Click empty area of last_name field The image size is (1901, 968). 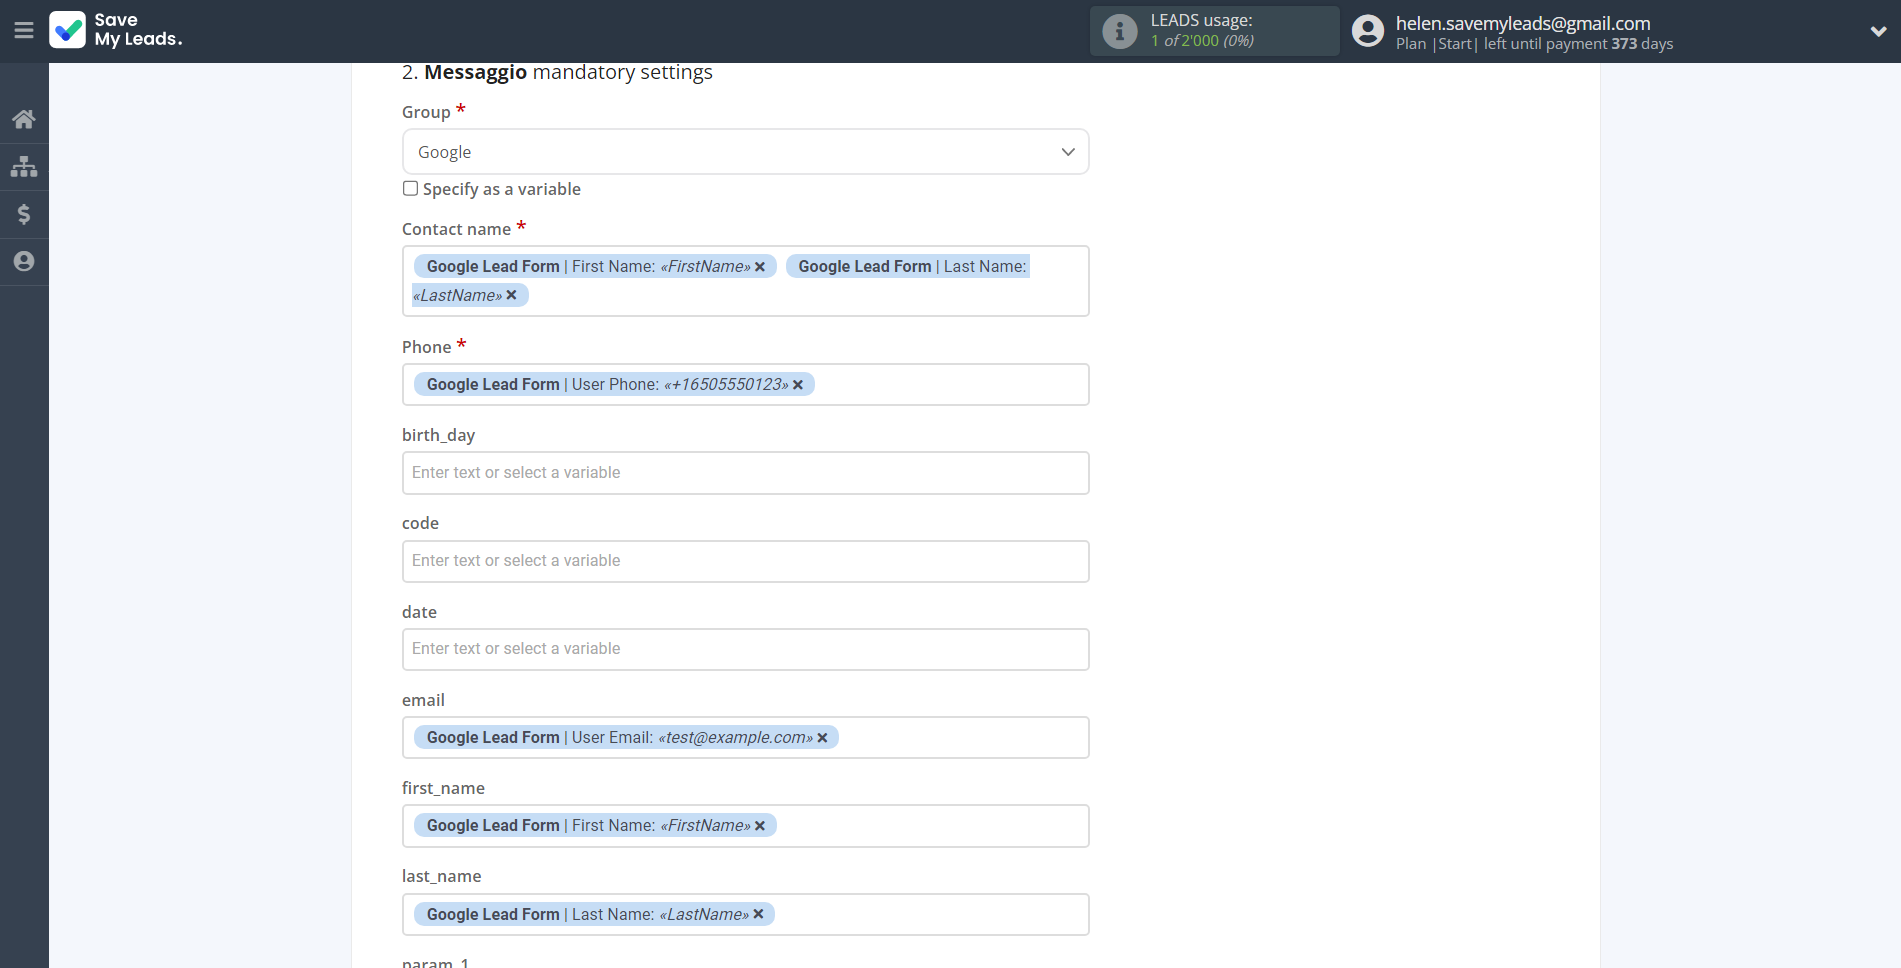pos(930,914)
